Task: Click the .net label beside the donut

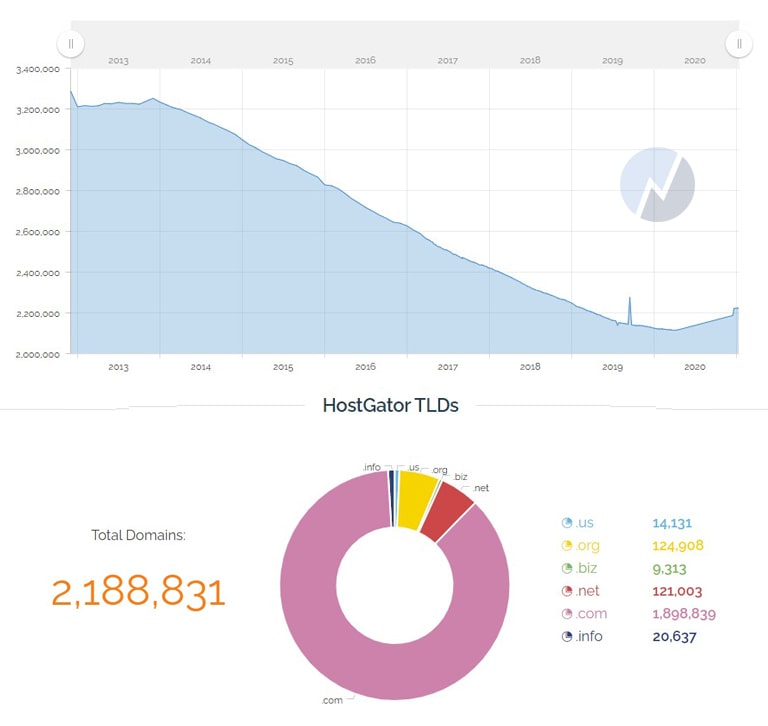Action: pyautogui.click(x=481, y=488)
